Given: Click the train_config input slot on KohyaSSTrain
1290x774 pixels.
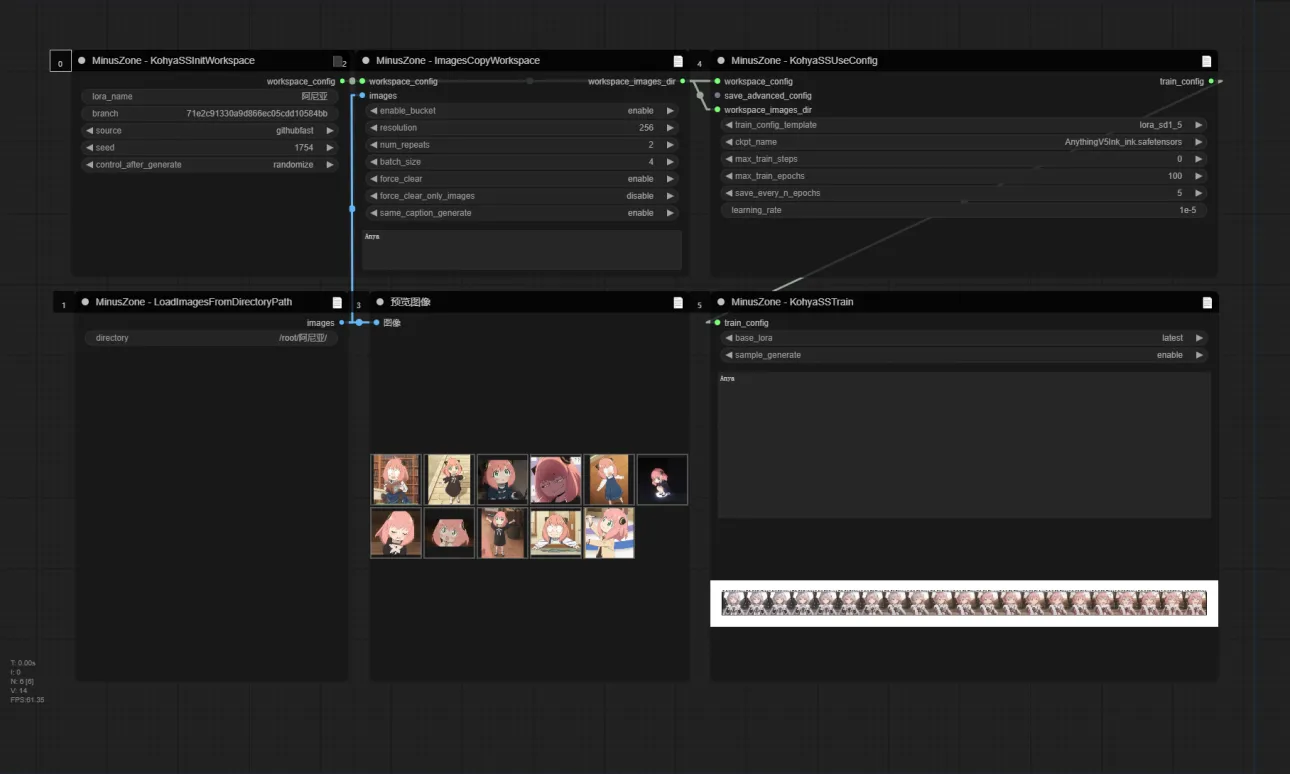Looking at the screenshot, I should tap(717, 323).
